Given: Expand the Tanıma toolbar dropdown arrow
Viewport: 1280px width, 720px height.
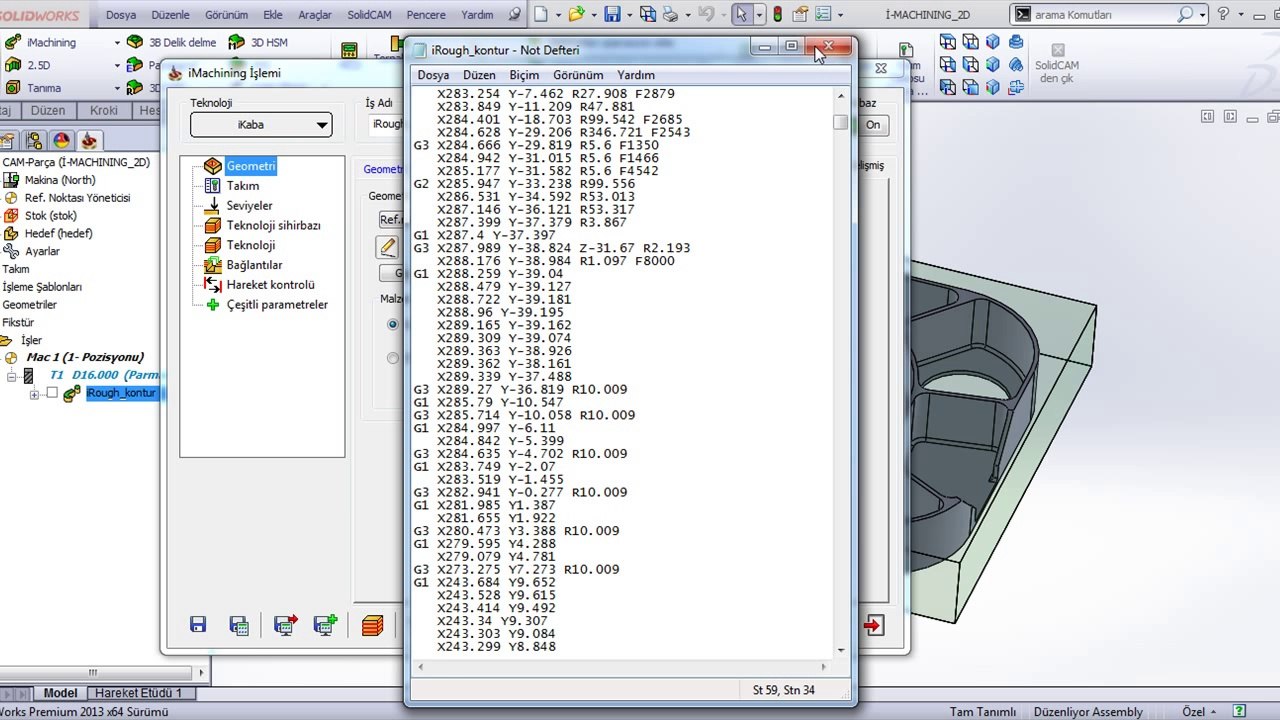Looking at the screenshot, I should click(117, 88).
